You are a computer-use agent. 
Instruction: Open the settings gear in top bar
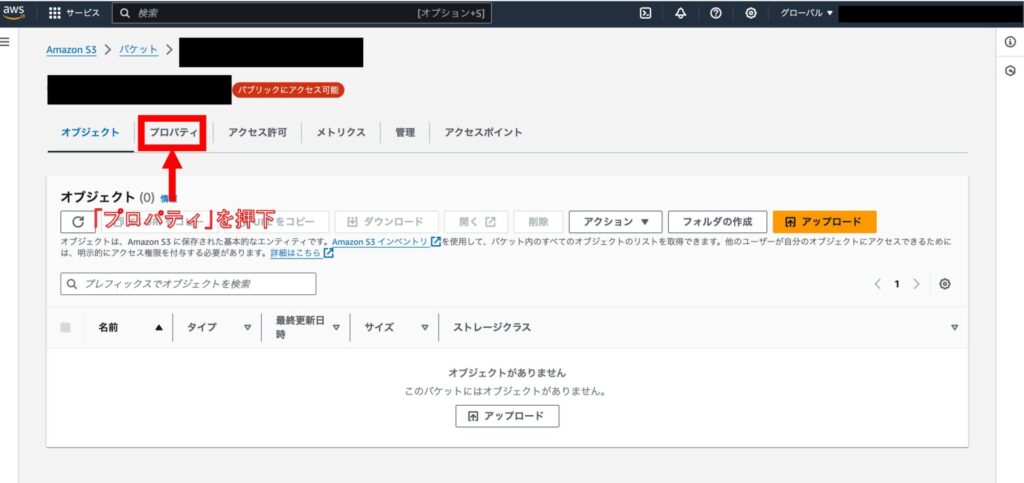tap(751, 13)
